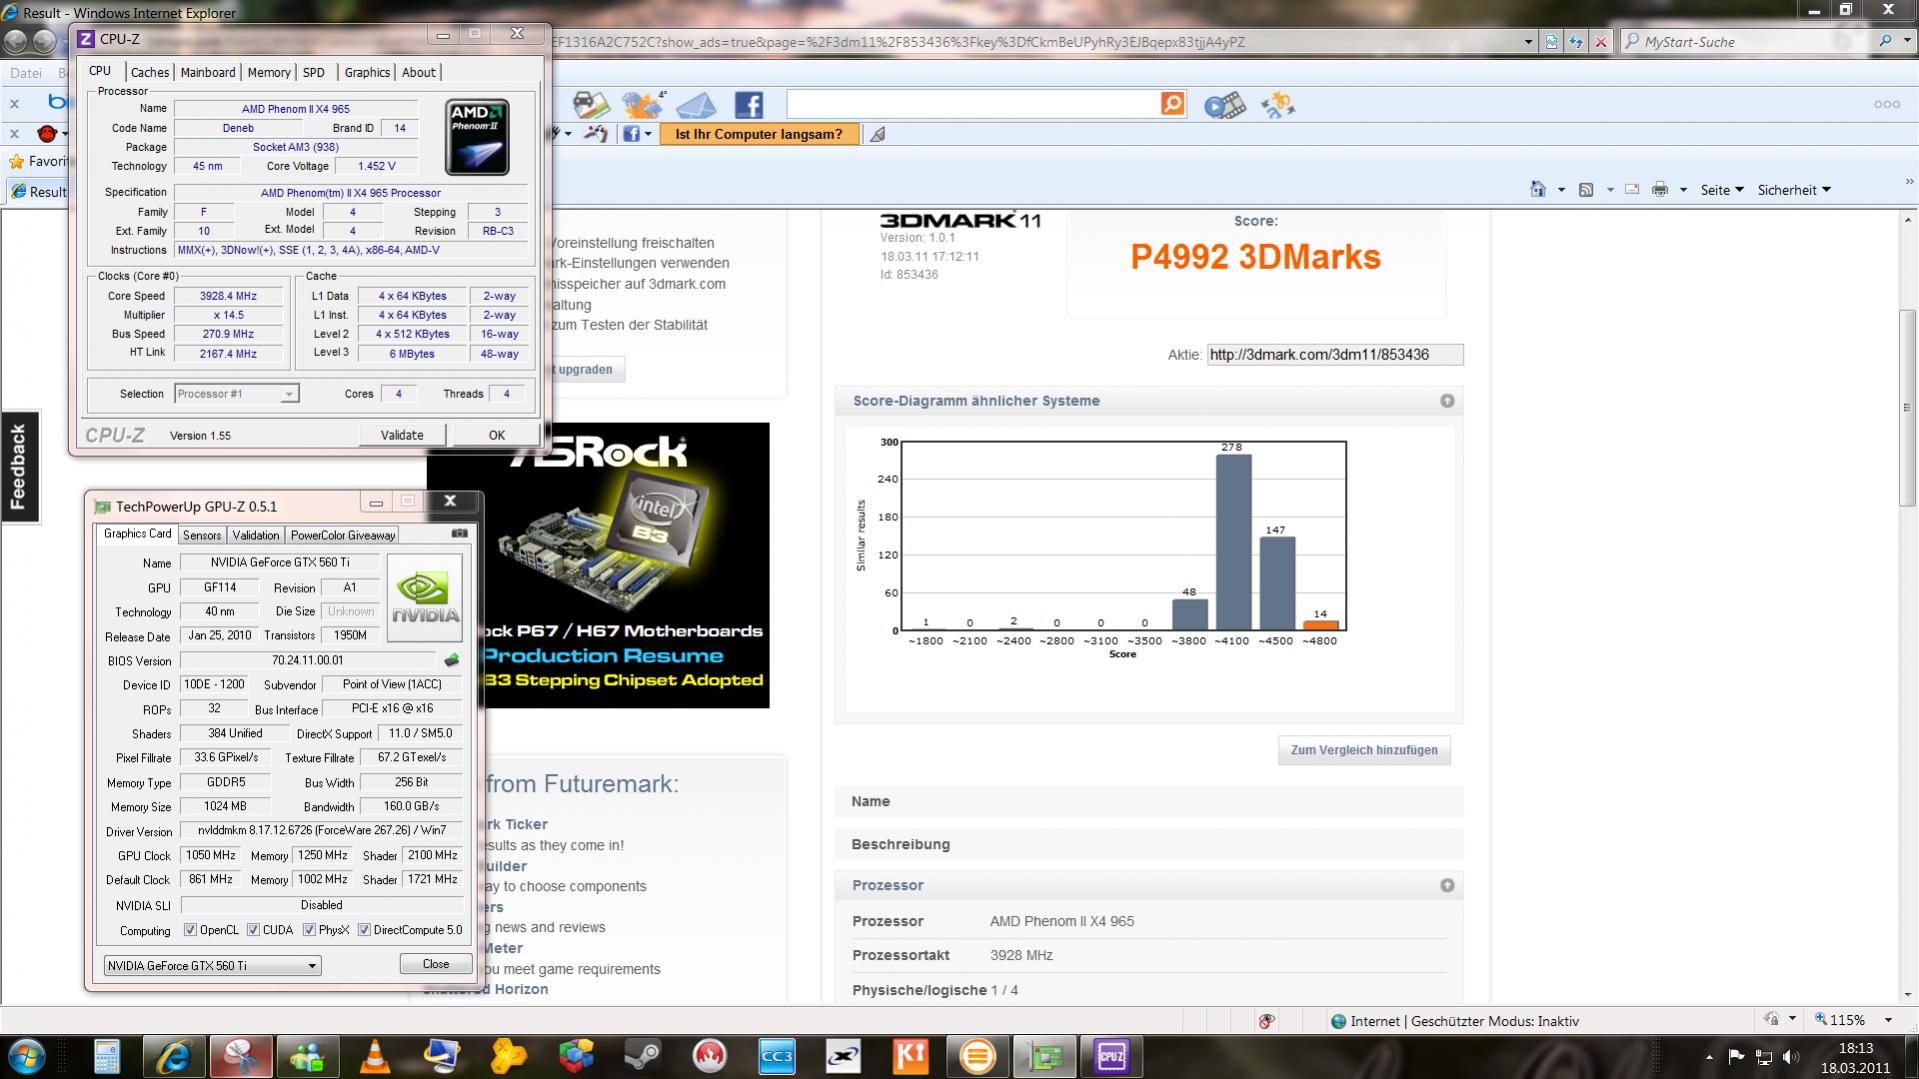The image size is (1919, 1079).
Task: Open the Sicherheit menu dropdown
Action: (1794, 189)
